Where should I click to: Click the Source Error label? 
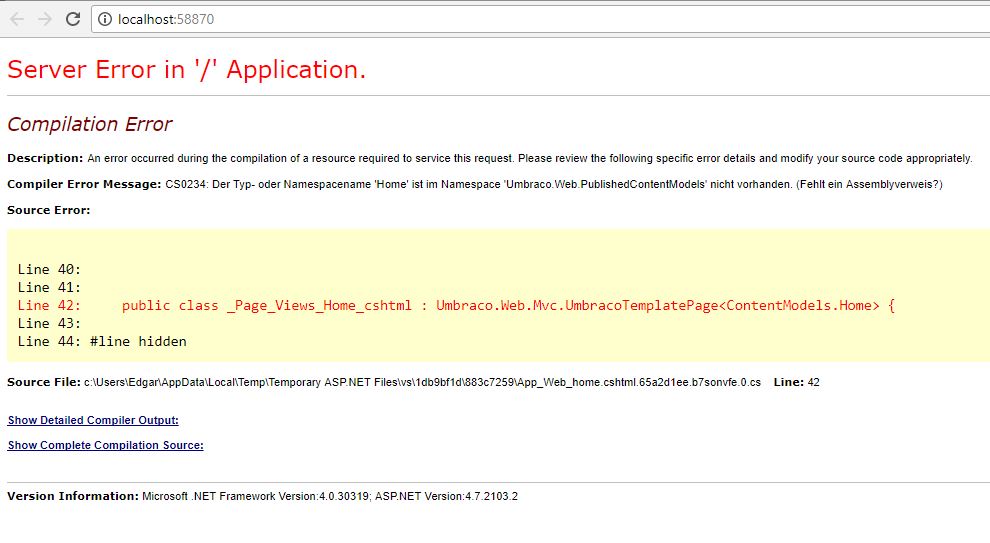coord(48,210)
